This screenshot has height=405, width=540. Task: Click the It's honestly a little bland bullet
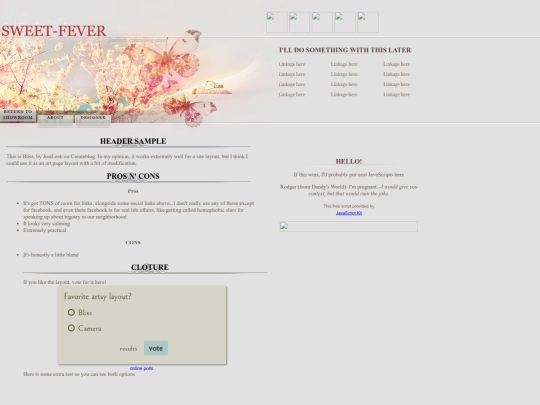[x=51, y=255]
